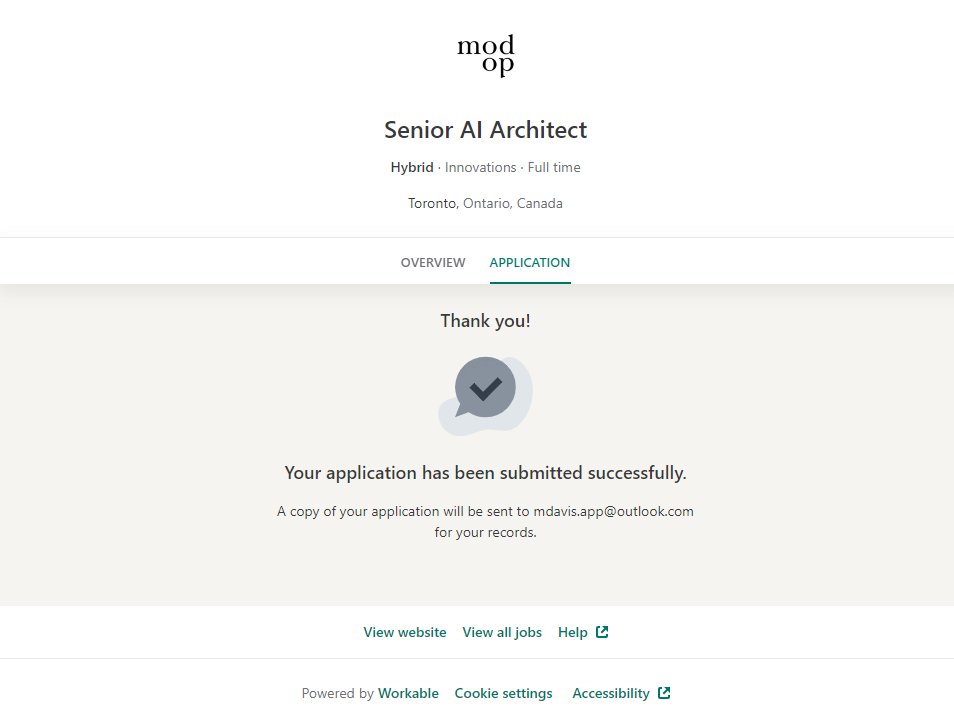The image size is (954, 727).
Task: Click the mdavis.app@outlook.com email address
Action: click(613, 511)
